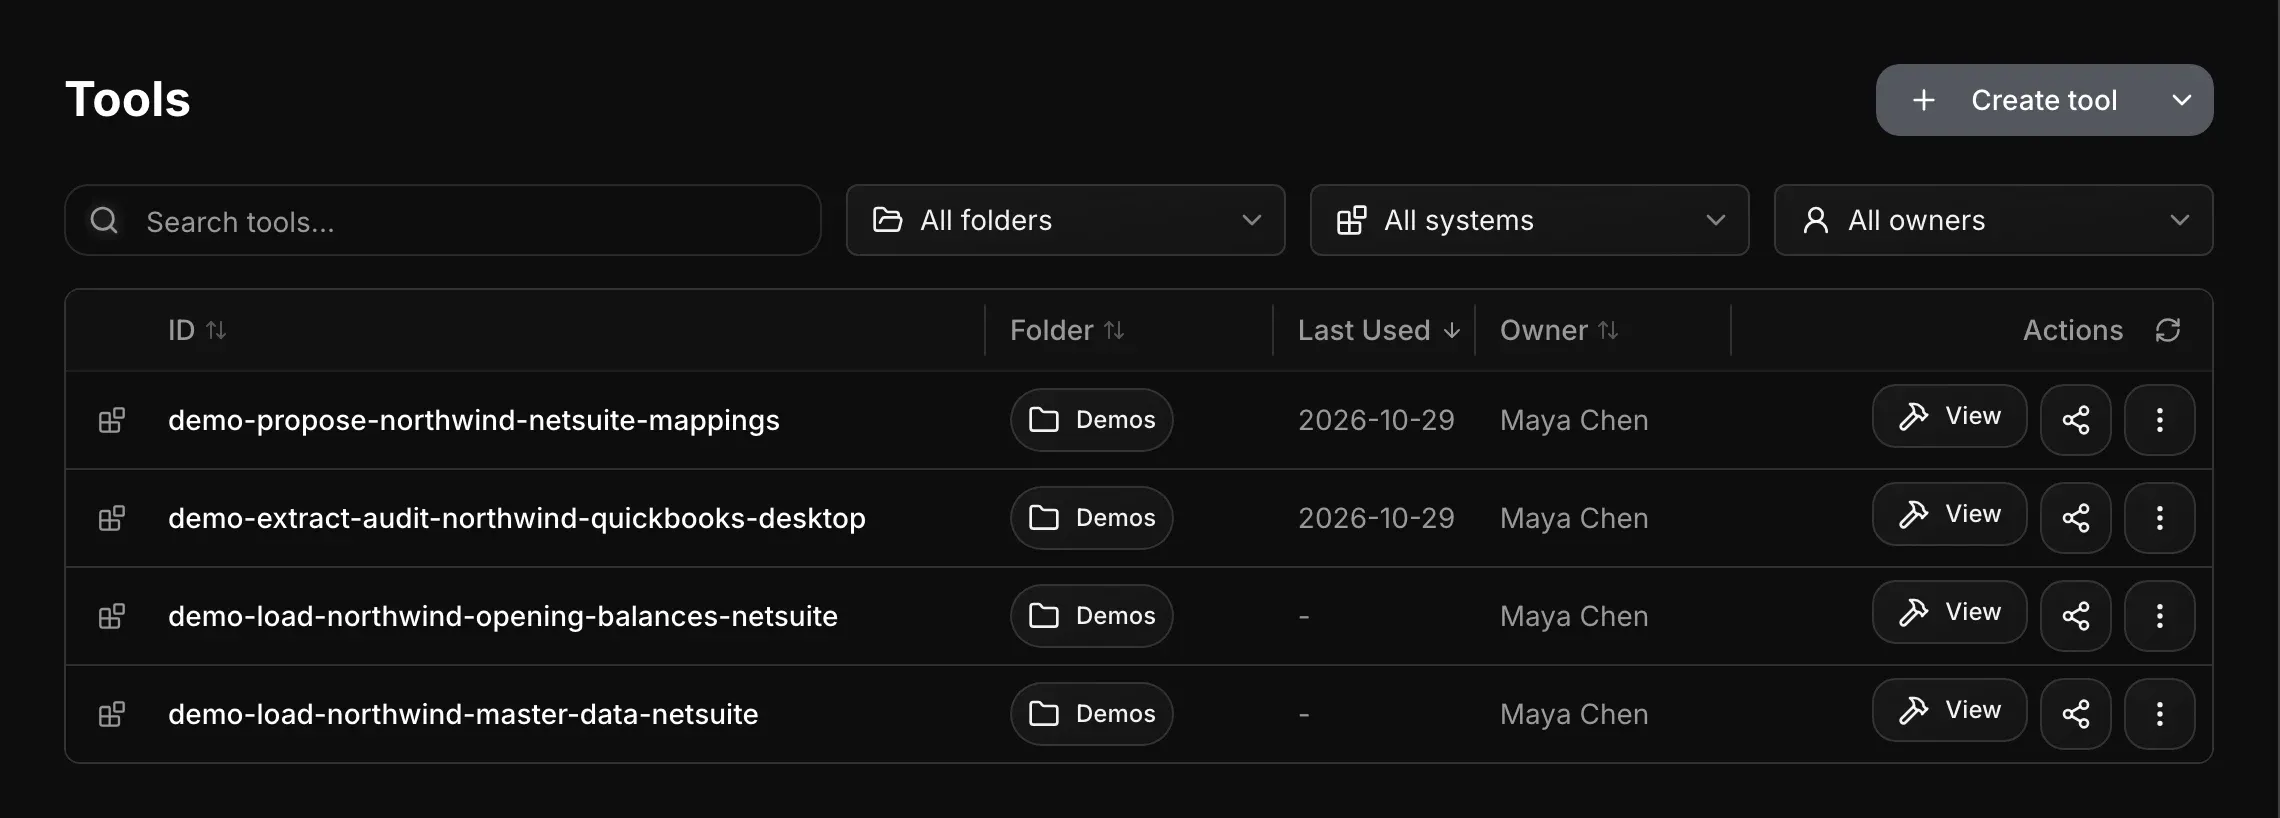The image size is (2280, 818).
Task: Click the tool name demo-propose-northwind-netsuite-mappings
Action: [474, 420]
